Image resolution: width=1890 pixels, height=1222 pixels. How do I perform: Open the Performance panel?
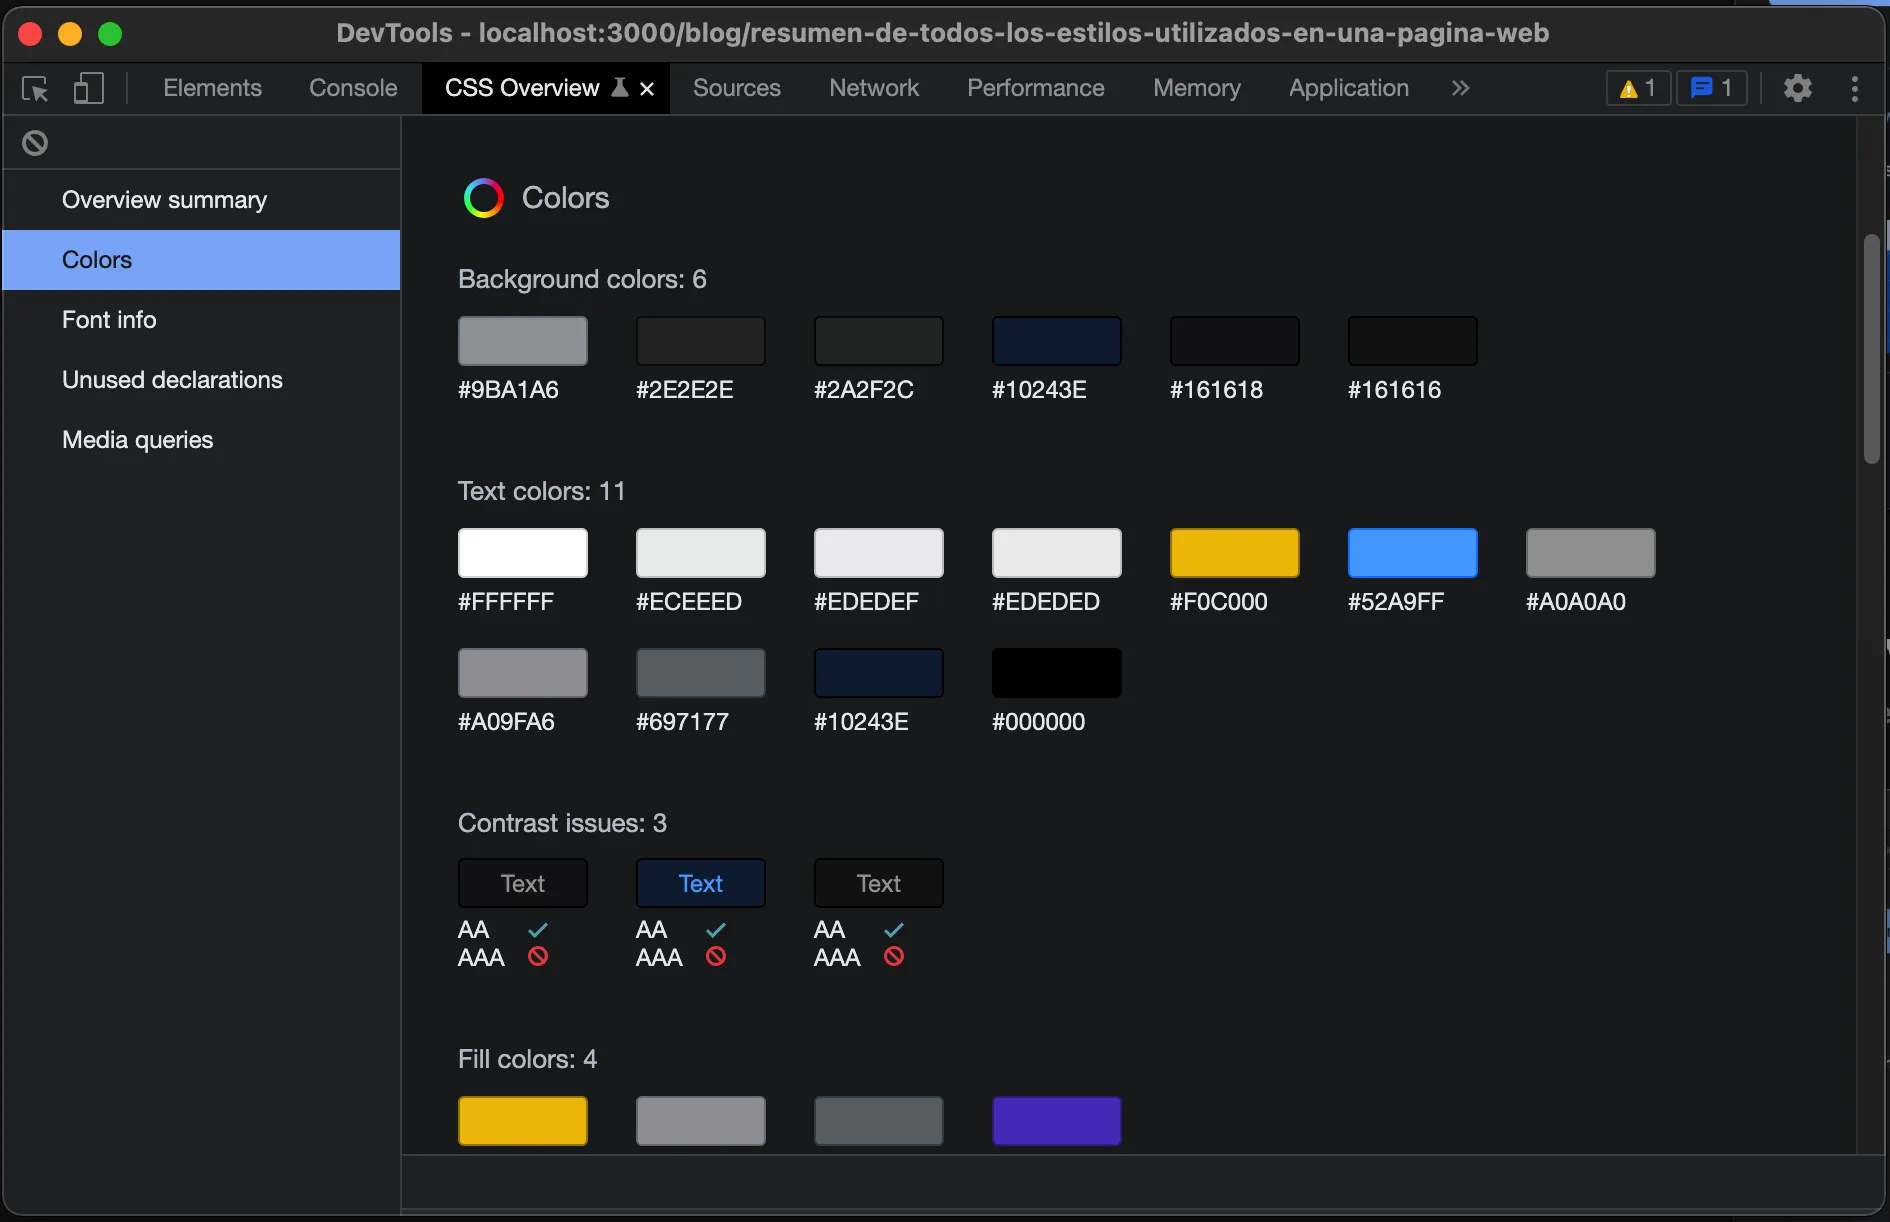tap(1035, 88)
